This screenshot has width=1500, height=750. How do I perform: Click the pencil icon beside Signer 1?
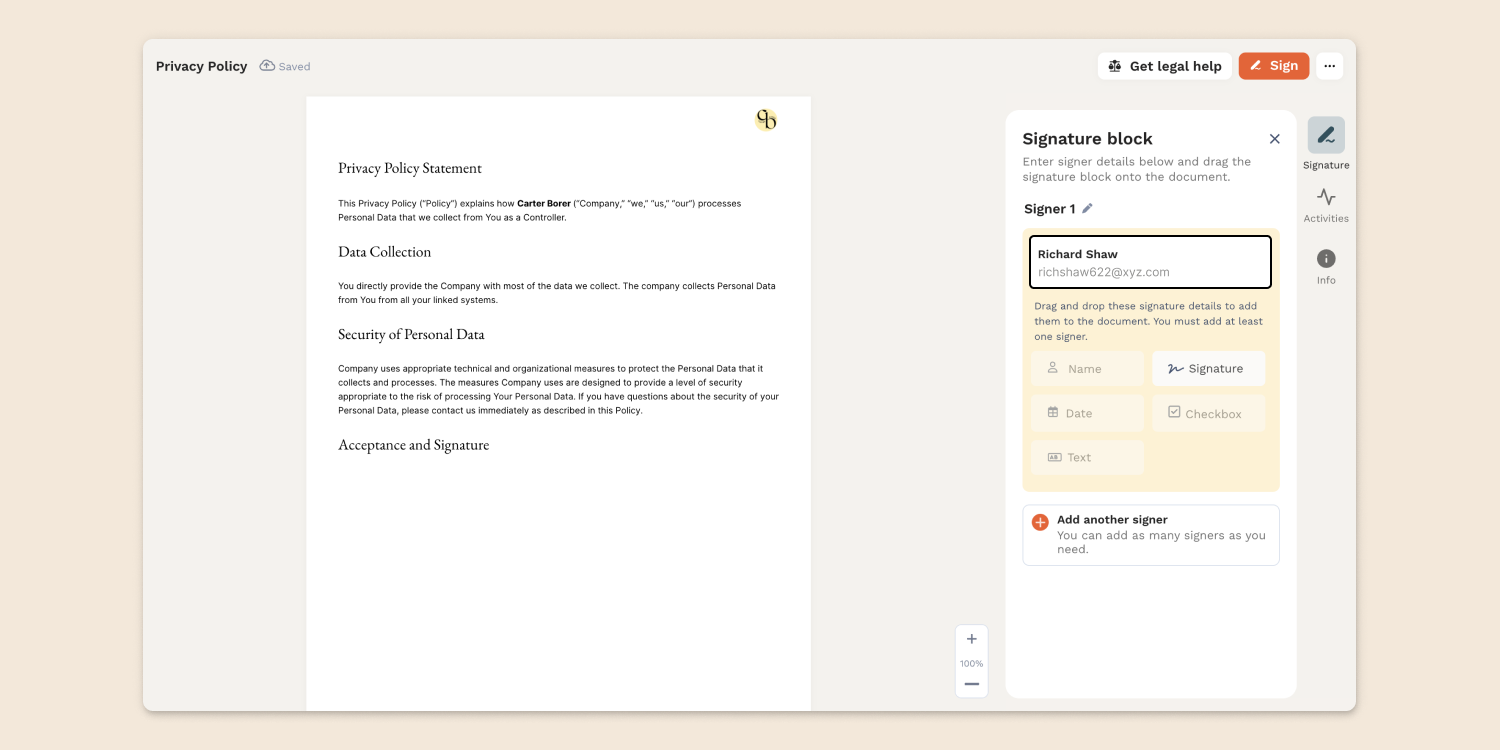point(1088,209)
